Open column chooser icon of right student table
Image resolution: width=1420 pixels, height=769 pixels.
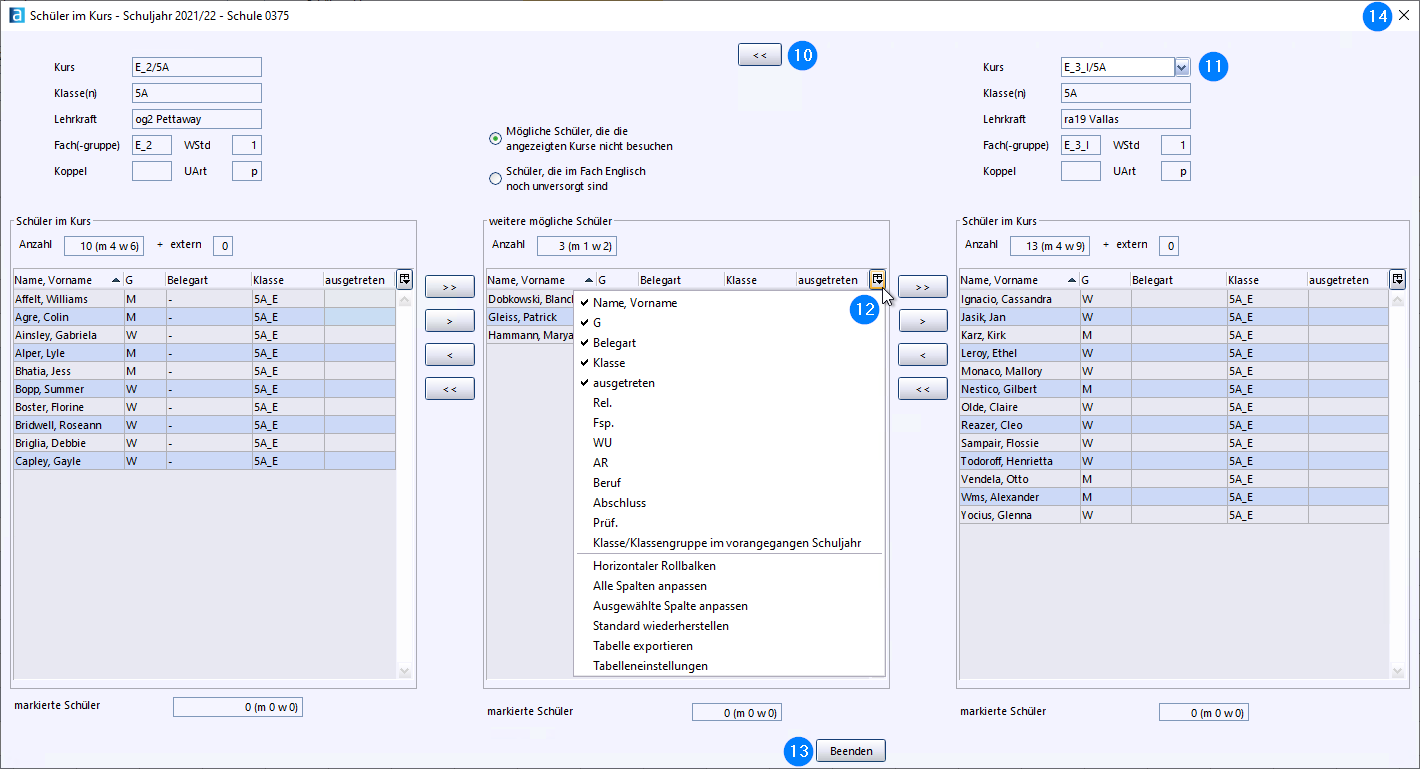pyautogui.click(x=1397, y=280)
